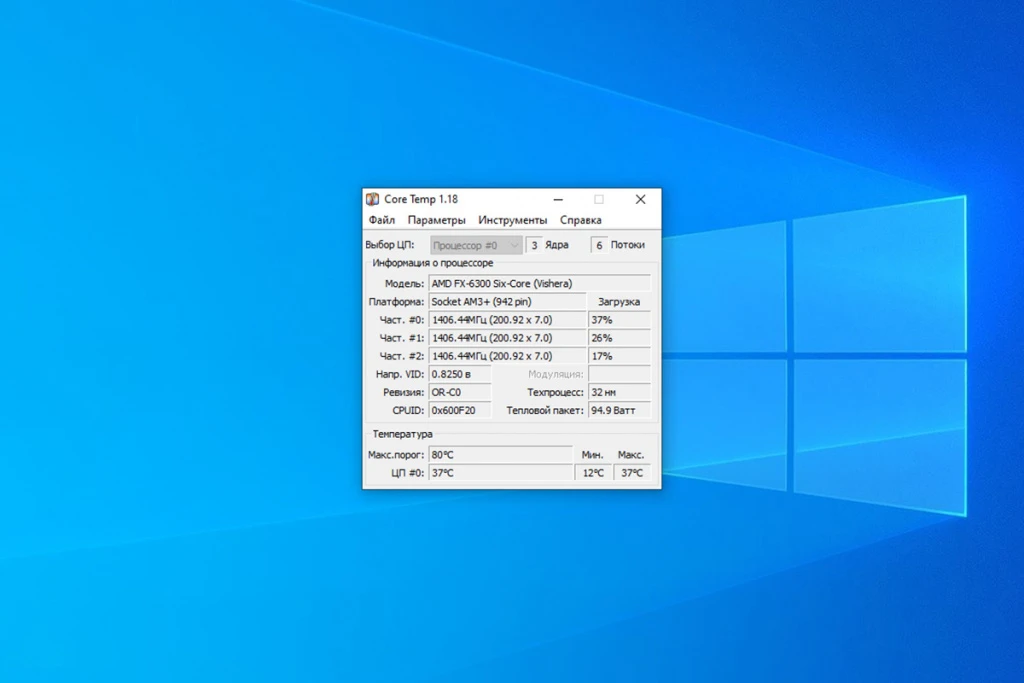This screenshot has width=1024, height=683.
Task: Click the minimum temperature value 12°C
Action: tap(593, 473)
